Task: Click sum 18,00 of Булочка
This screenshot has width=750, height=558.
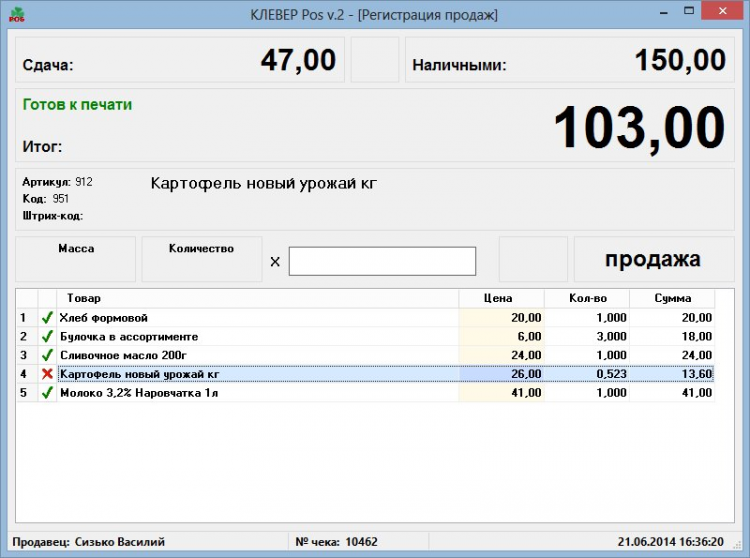Action: pyautogui.click(x=697, y=337)
